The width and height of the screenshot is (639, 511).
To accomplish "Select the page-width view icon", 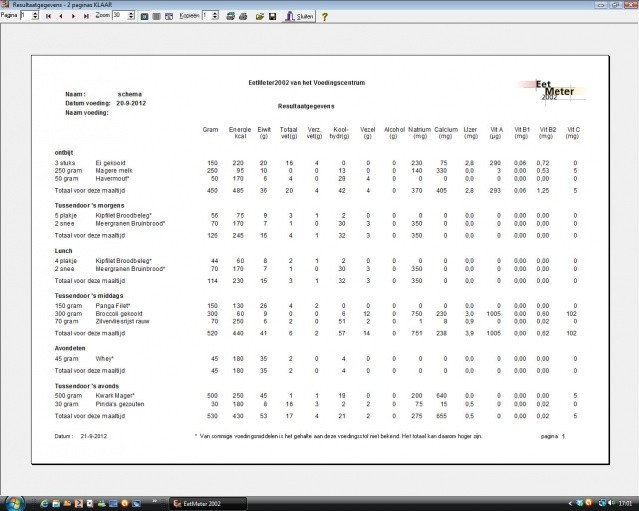I will click(x=156, y=16).
